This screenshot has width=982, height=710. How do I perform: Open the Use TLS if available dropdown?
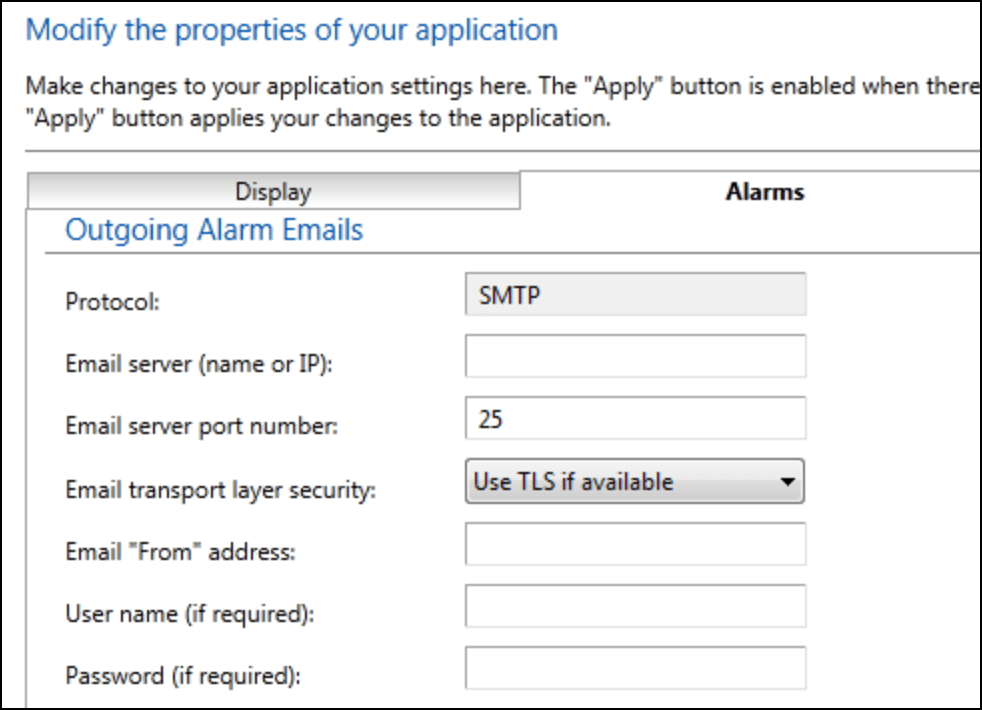coord(620,482)
